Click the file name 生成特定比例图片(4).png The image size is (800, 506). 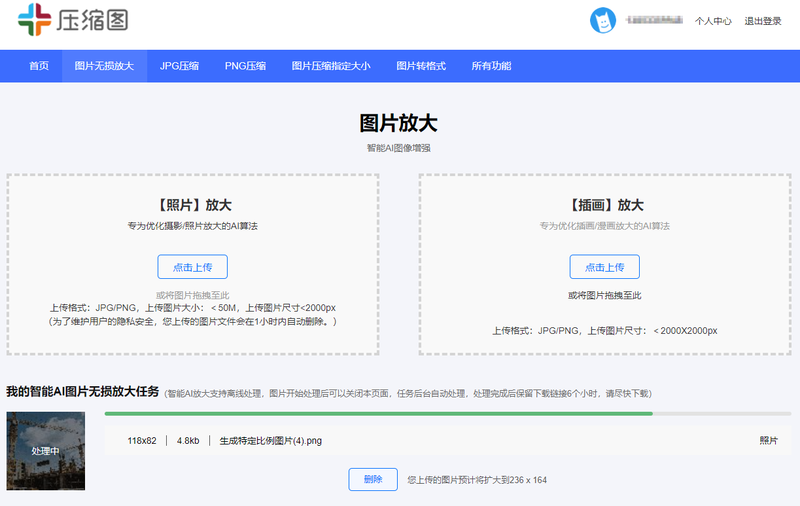coord(270,441)
